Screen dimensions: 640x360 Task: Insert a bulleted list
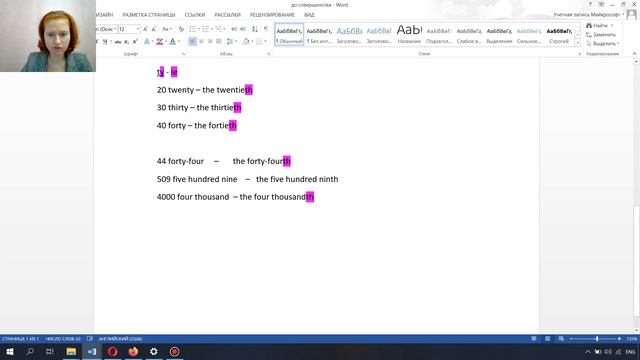(194, 29)
